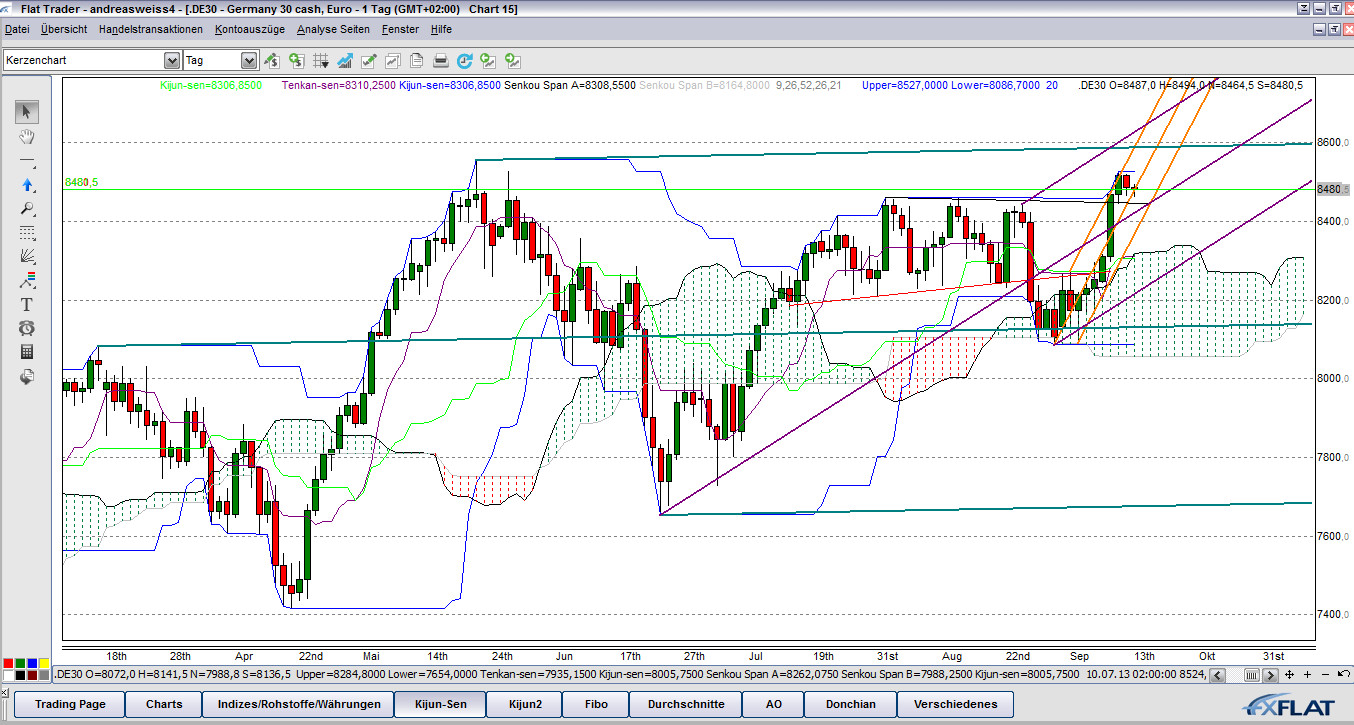Viewport: 1354px width, 725px height.
Task: Open the Analyse Seiten menu
Action: click(332, 29)
